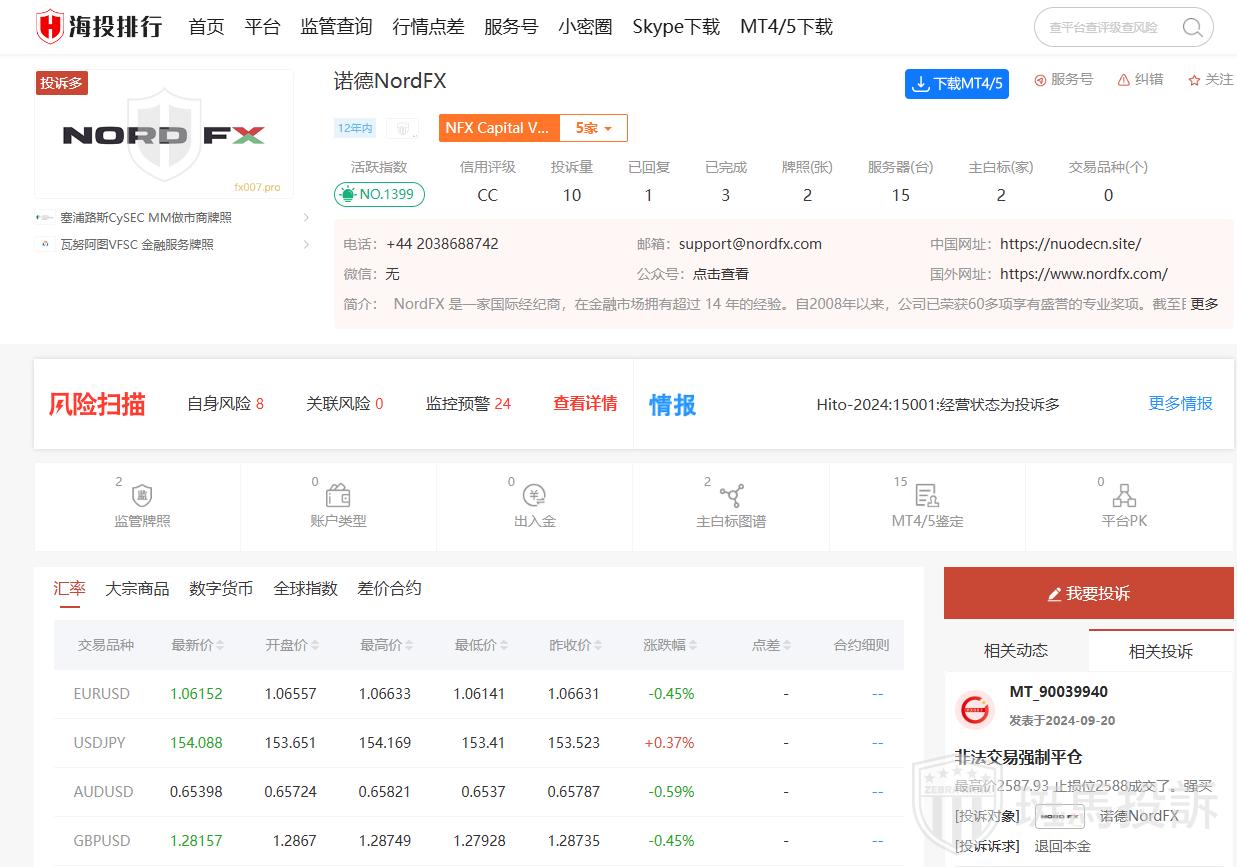
Task: Open the 监管牌照 license icon
Action: (x=142, y=496)
